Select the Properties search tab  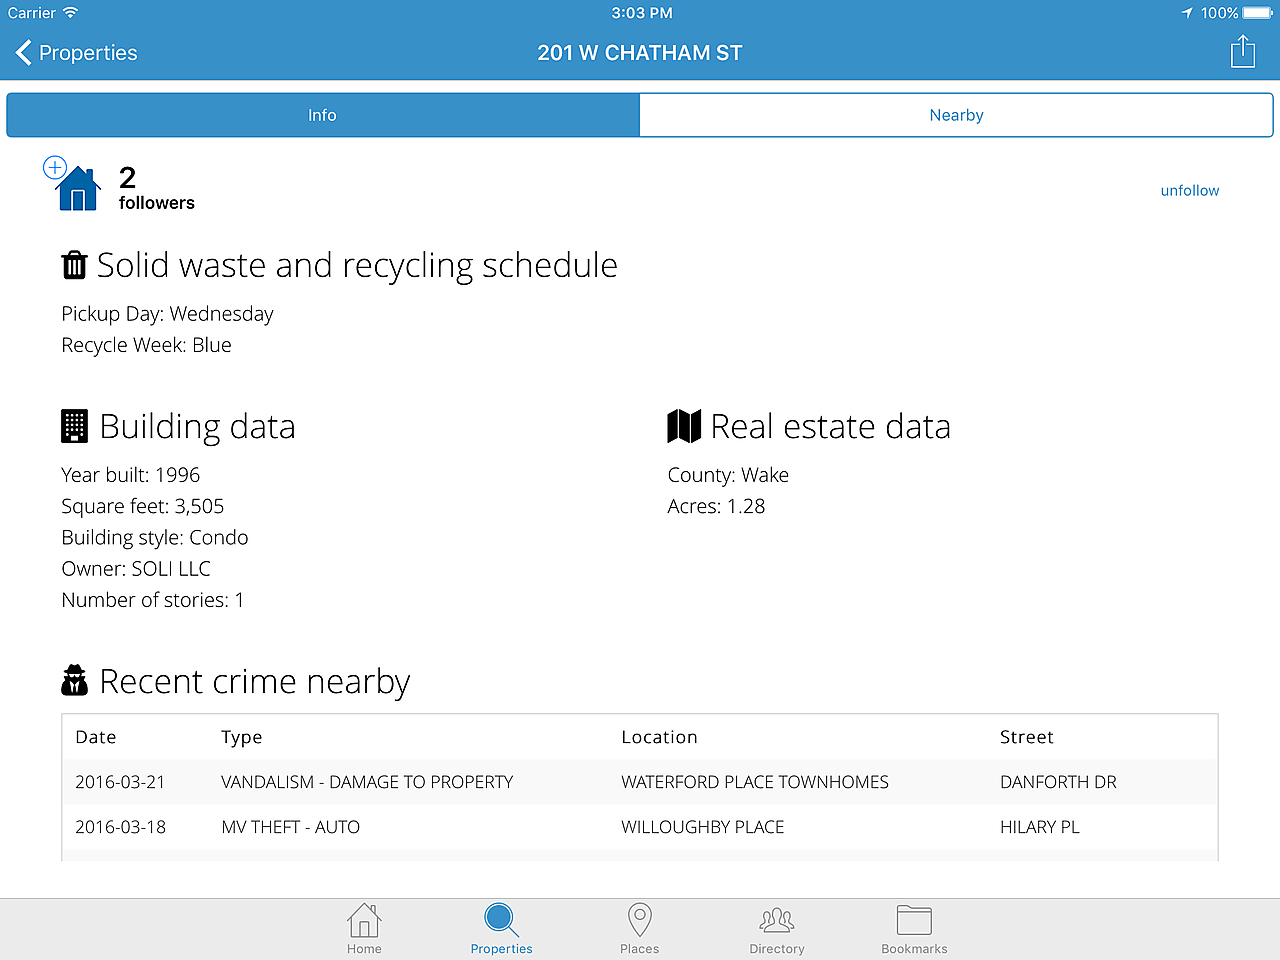501,928
